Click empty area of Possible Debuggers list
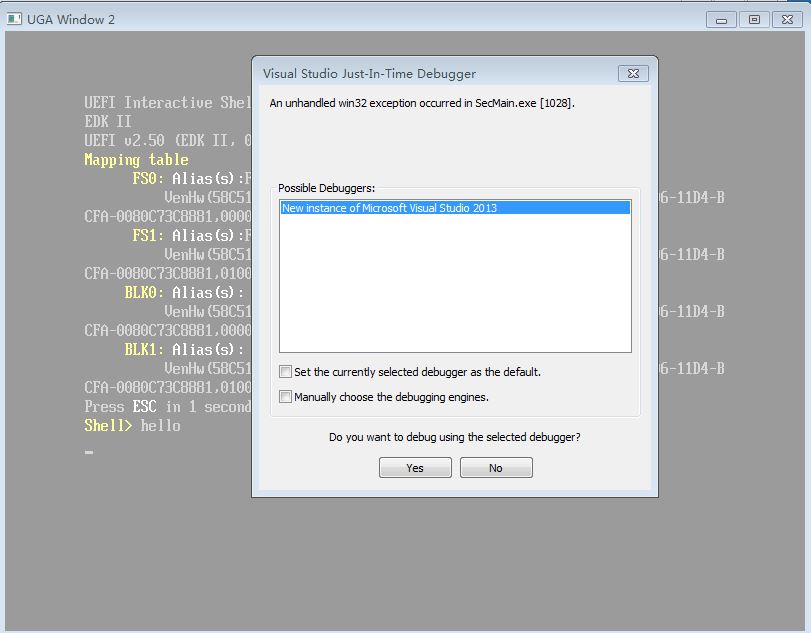This screenshot has height=633, width=811. click(455, 284)
